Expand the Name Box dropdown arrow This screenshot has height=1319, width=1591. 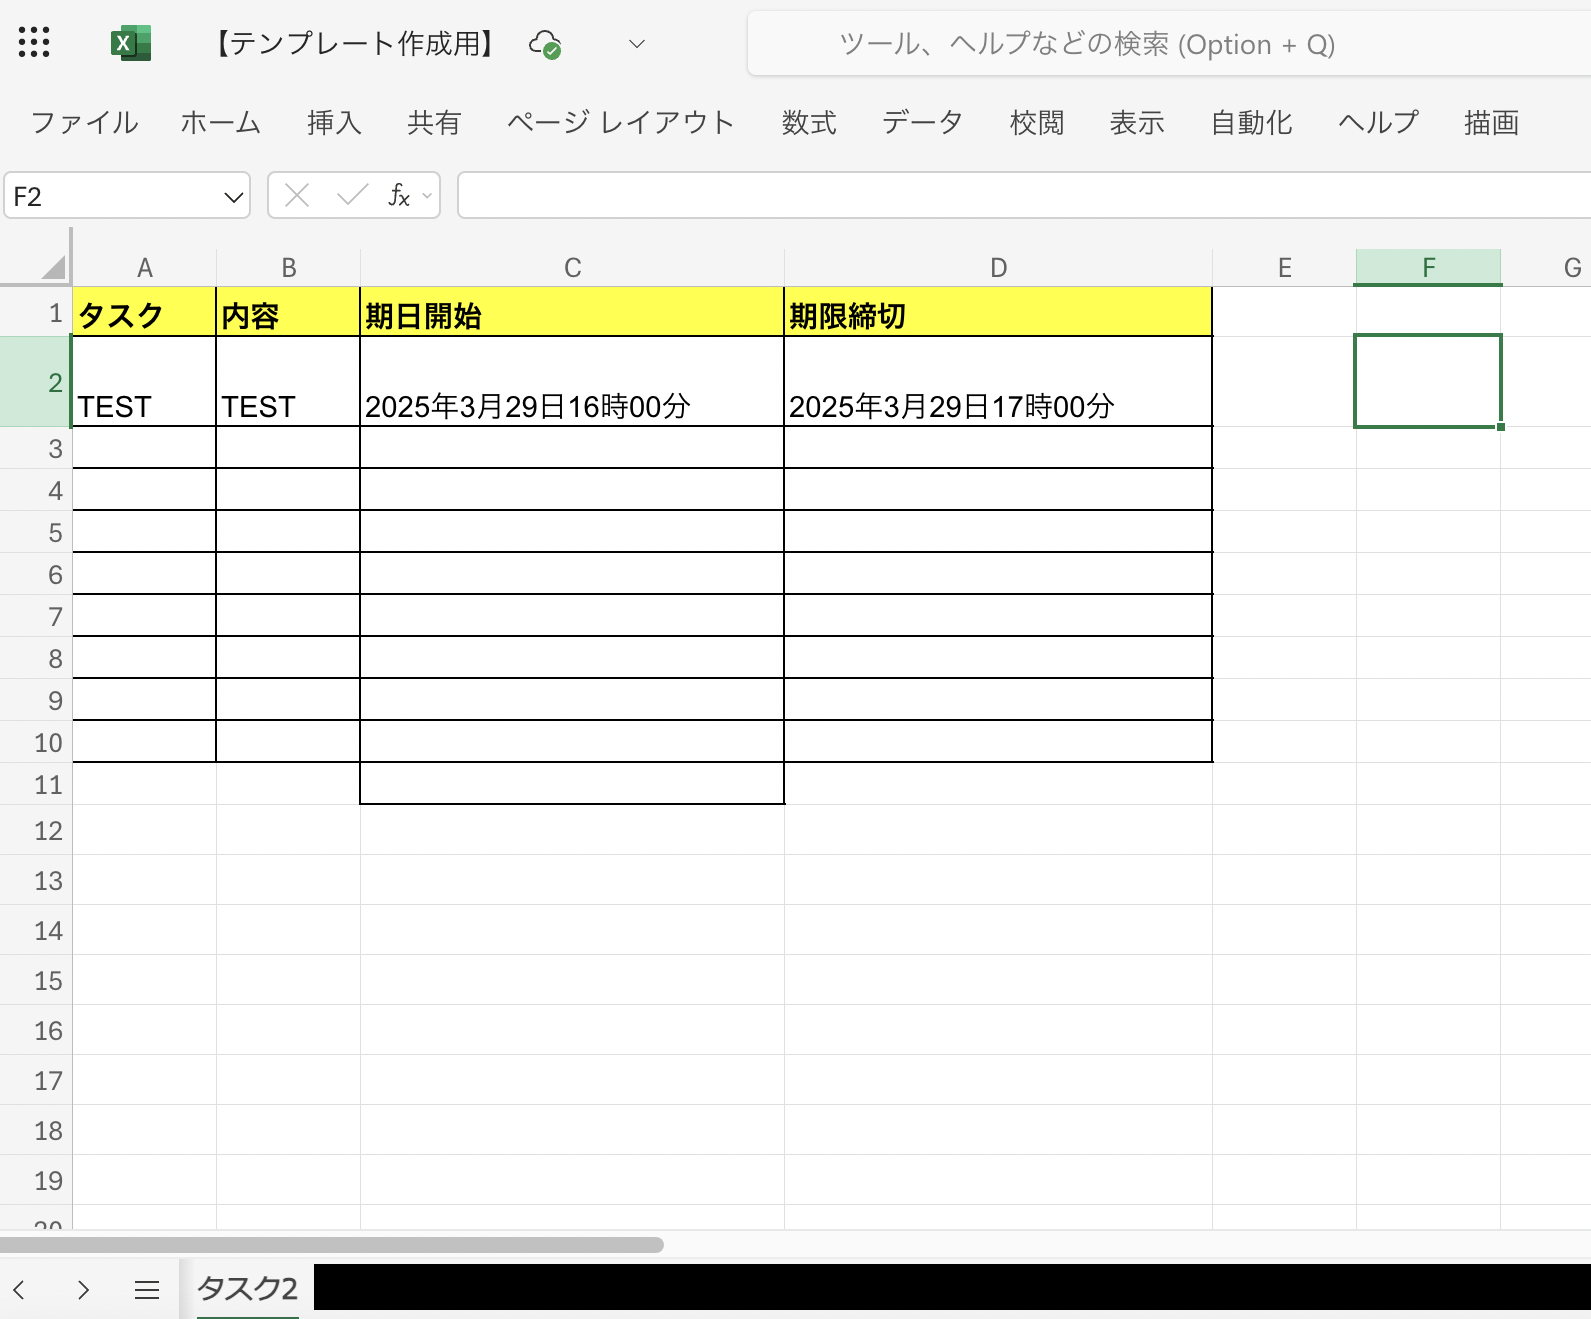[x=234, y=197]
